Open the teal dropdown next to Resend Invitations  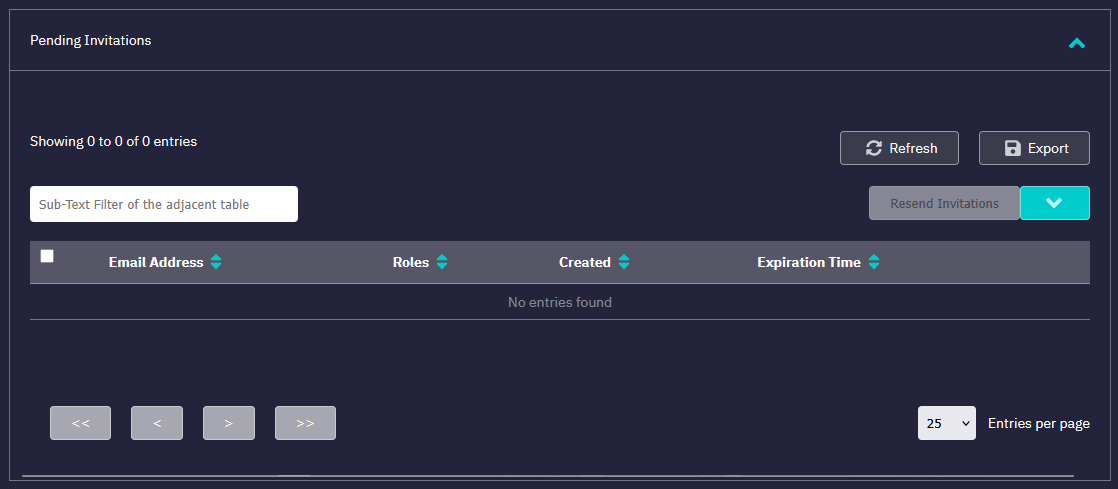[x=1054, y=203]
